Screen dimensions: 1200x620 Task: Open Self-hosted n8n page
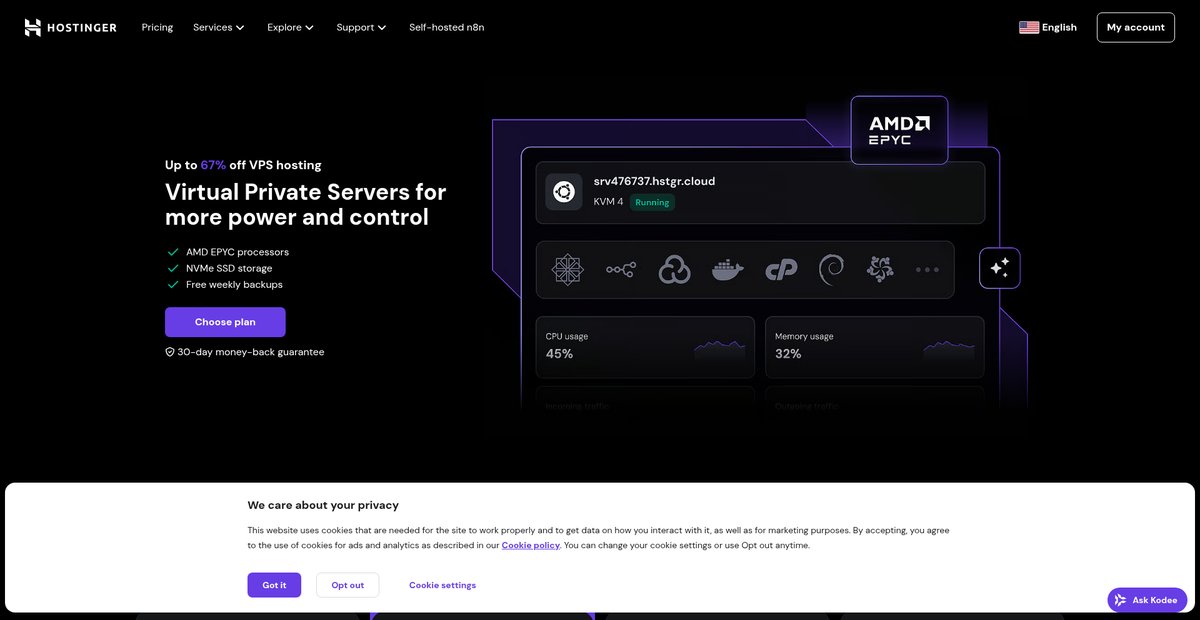tap(445, 27)
